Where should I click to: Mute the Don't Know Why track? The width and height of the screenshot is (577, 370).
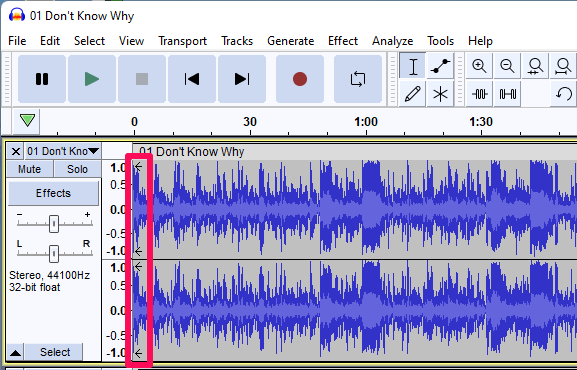30,169
